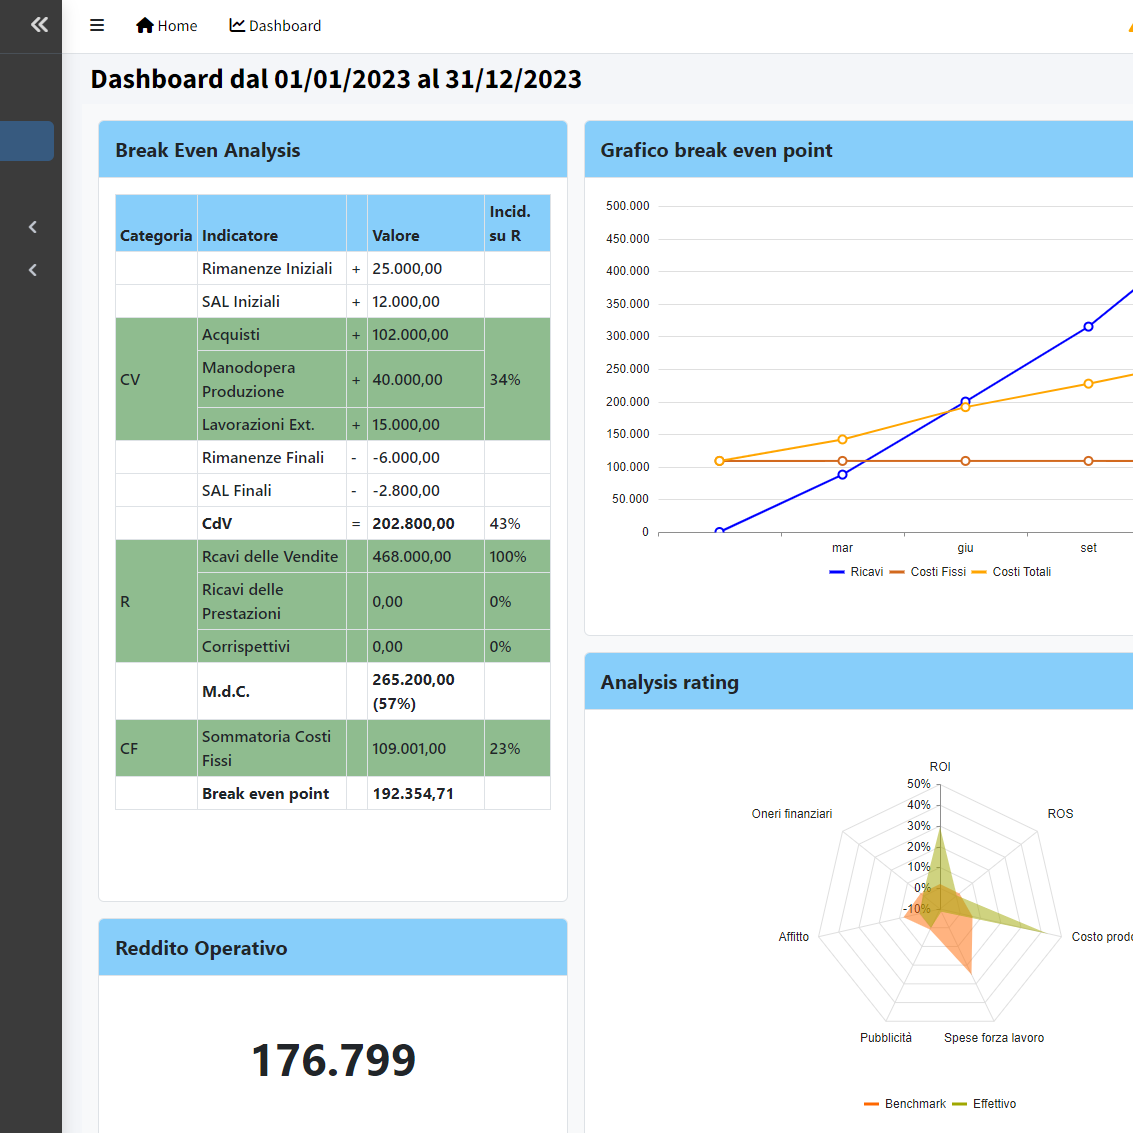Click the Ricavi data point at giu

[x=965, y=401]
